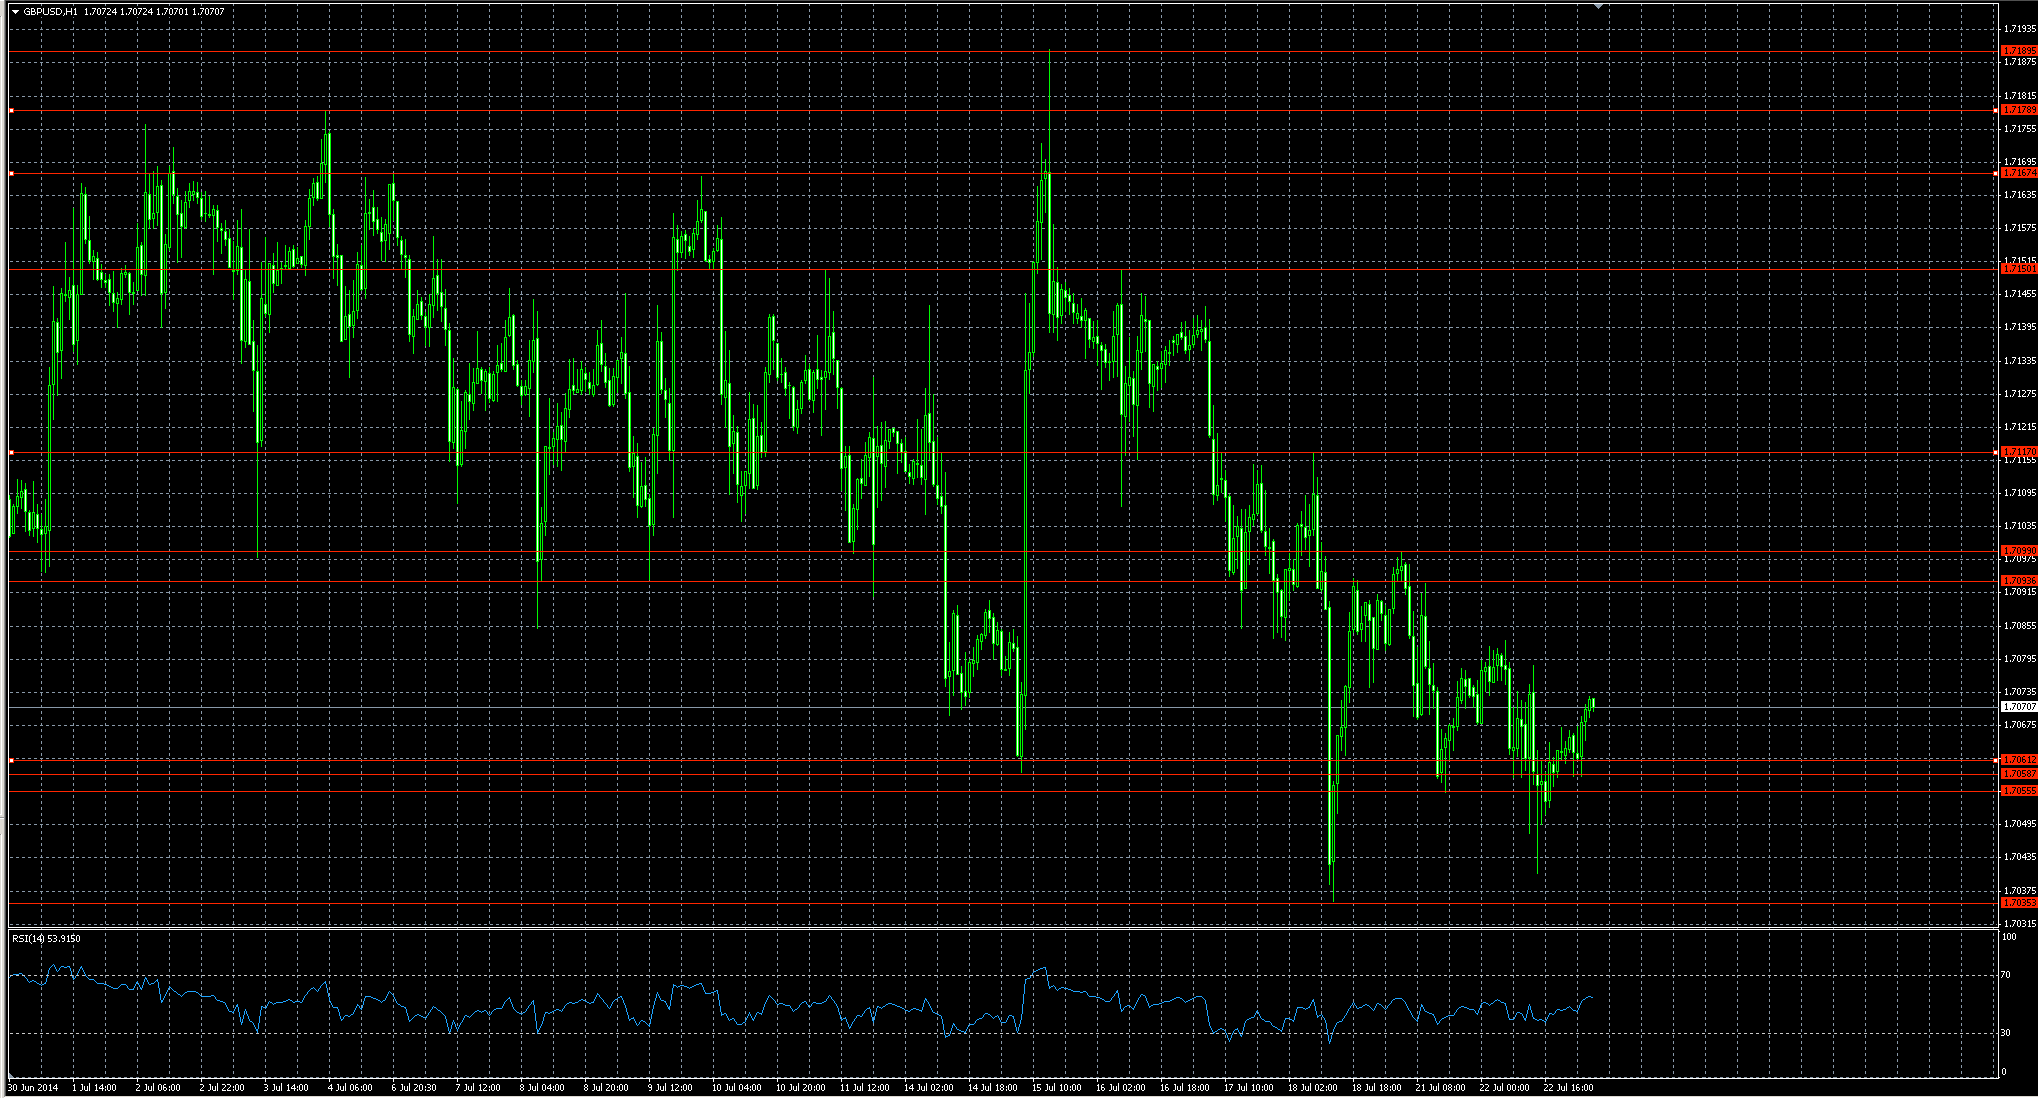Click the 1.70353 red price label
2038x1098 pixels.
(2019, 903)
